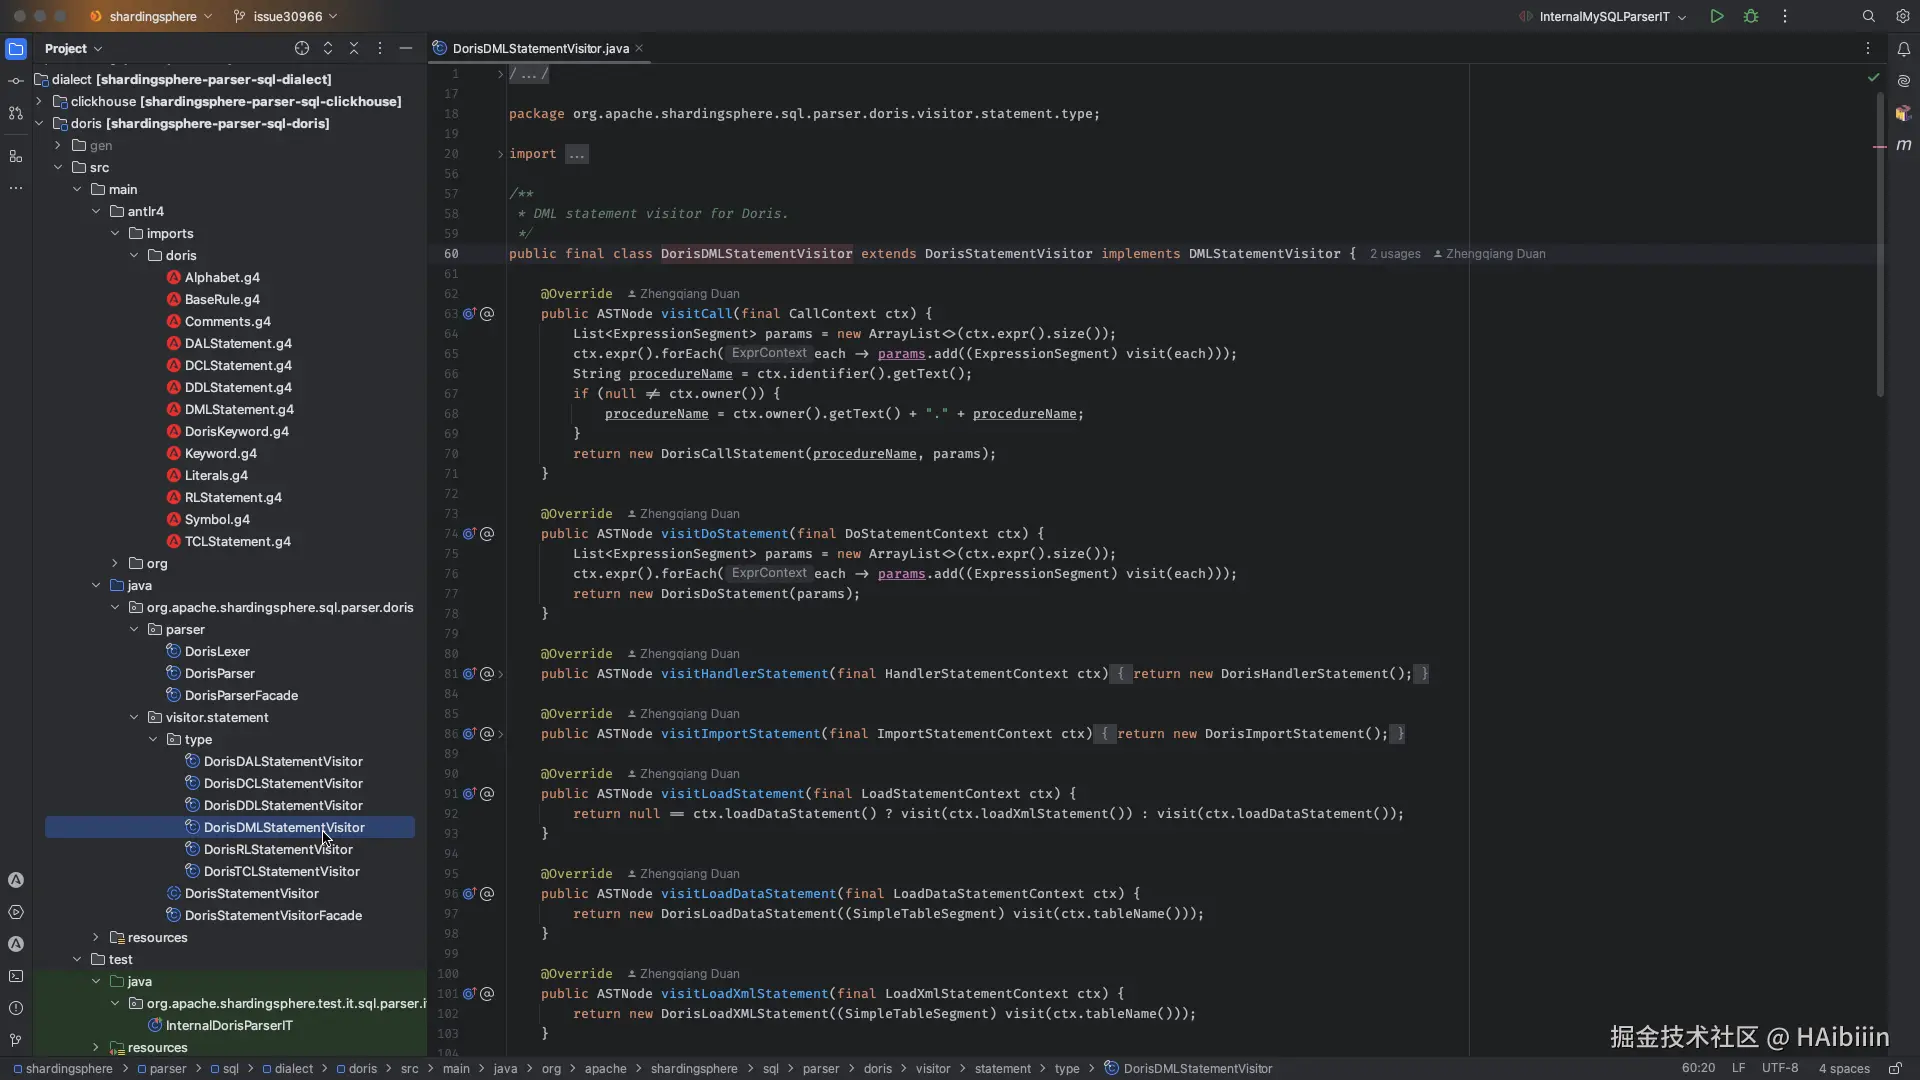
Task: Open IDE Settings via the gear icon
Action: point(1903,16)
